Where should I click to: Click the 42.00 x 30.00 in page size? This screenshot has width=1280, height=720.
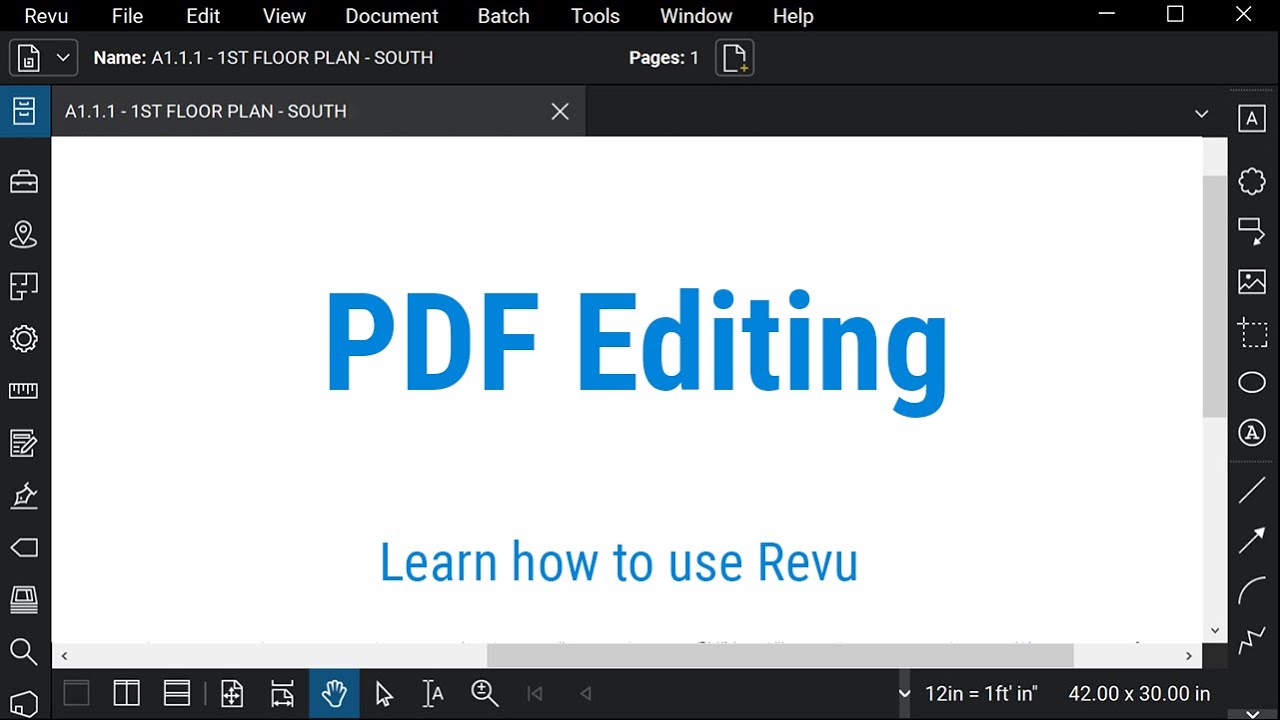(1139, 693)
